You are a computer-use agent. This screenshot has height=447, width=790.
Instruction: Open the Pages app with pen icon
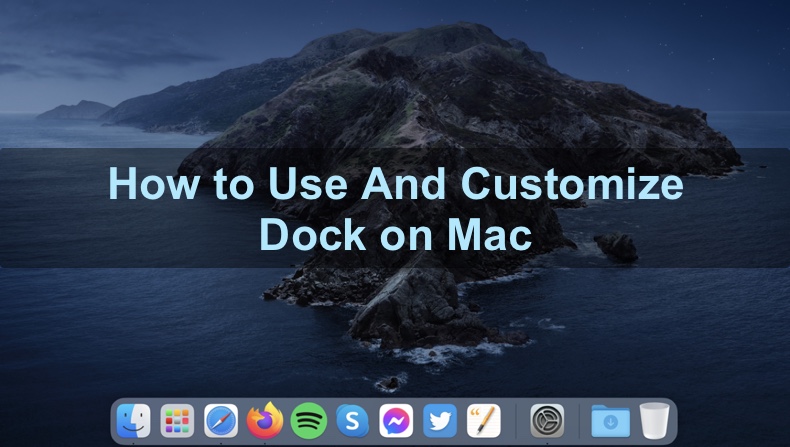(484, 421)
